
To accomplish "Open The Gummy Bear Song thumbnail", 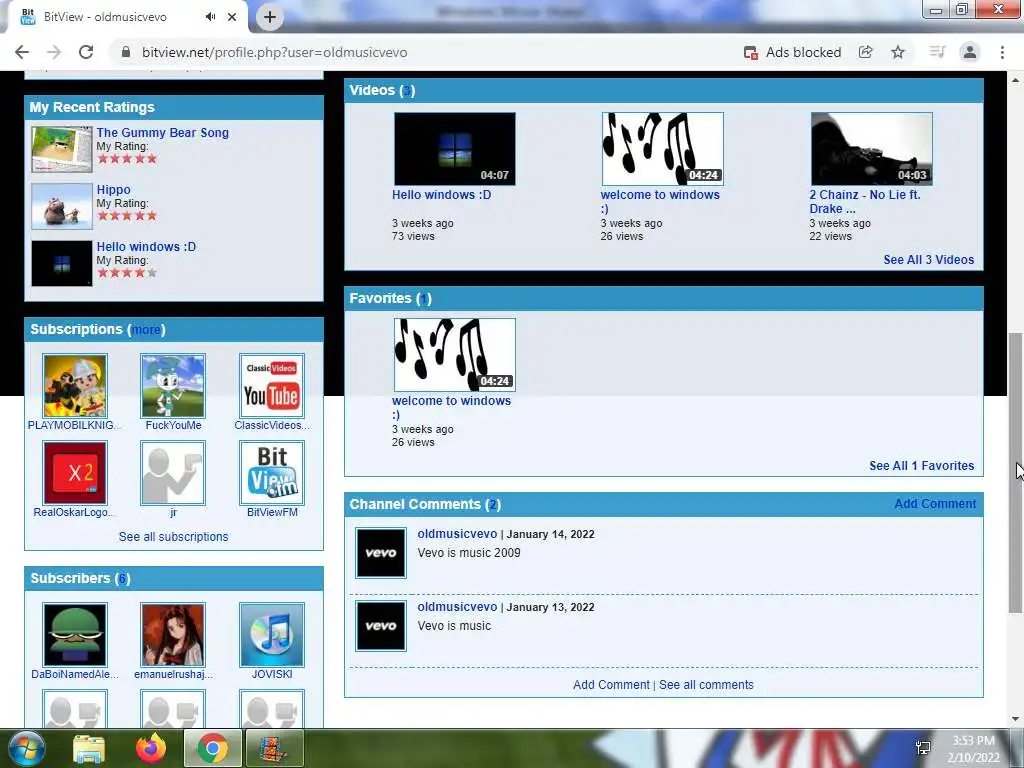I will click(62, 150).
